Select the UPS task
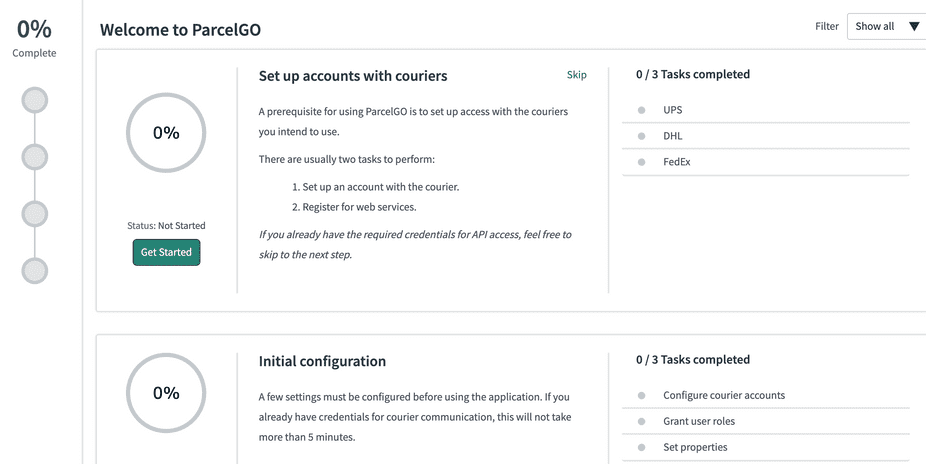This screenshot has height=464, width=926. (x=765, y=110)
